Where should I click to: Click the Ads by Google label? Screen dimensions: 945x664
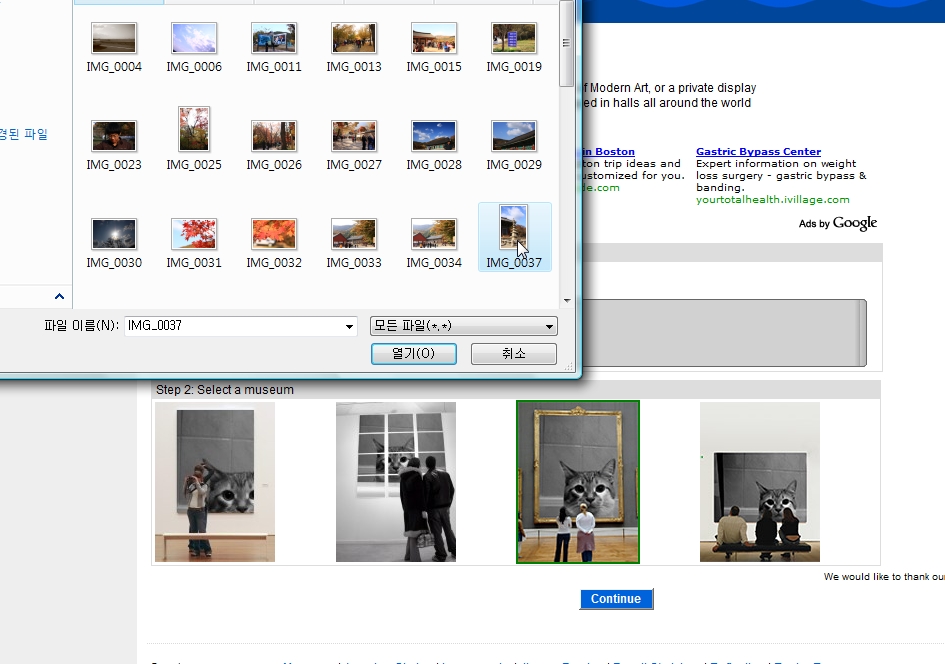pos(838,224)
